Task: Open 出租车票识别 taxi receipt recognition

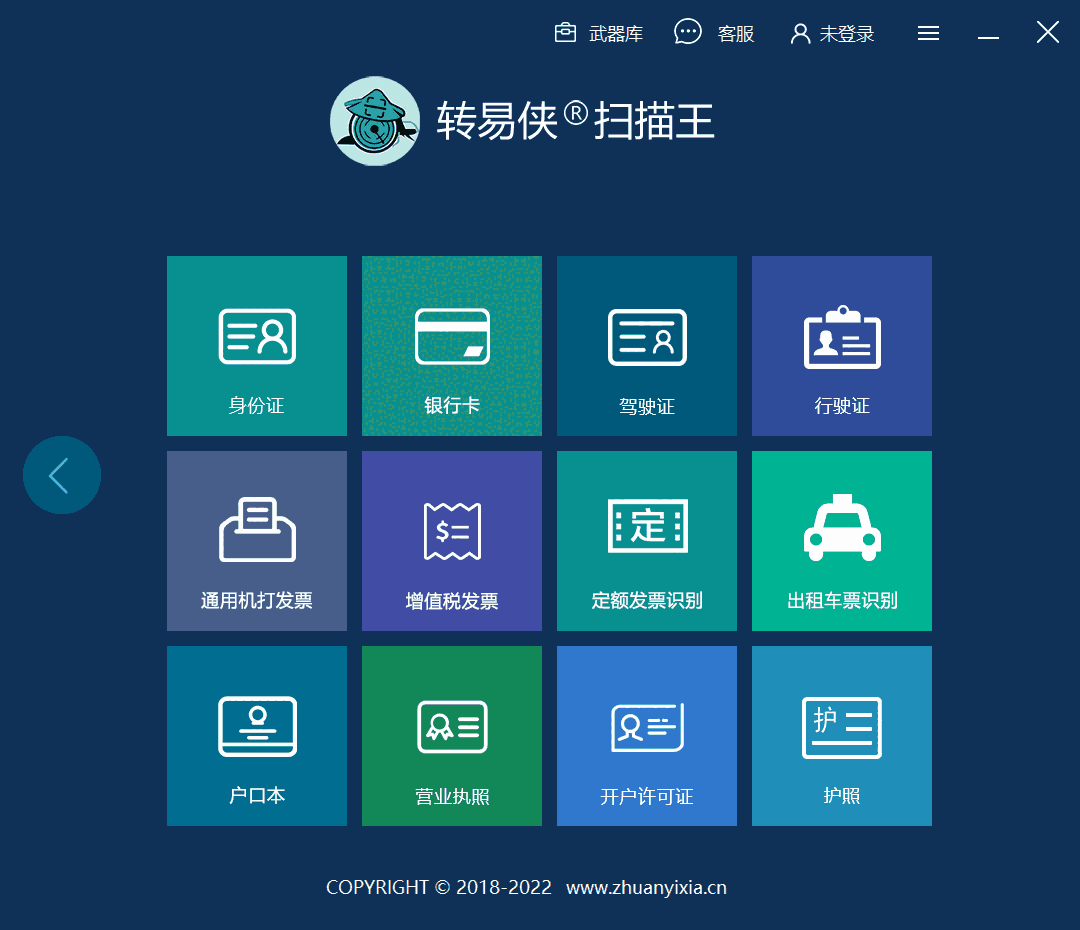Action: [x=841, y=541]
